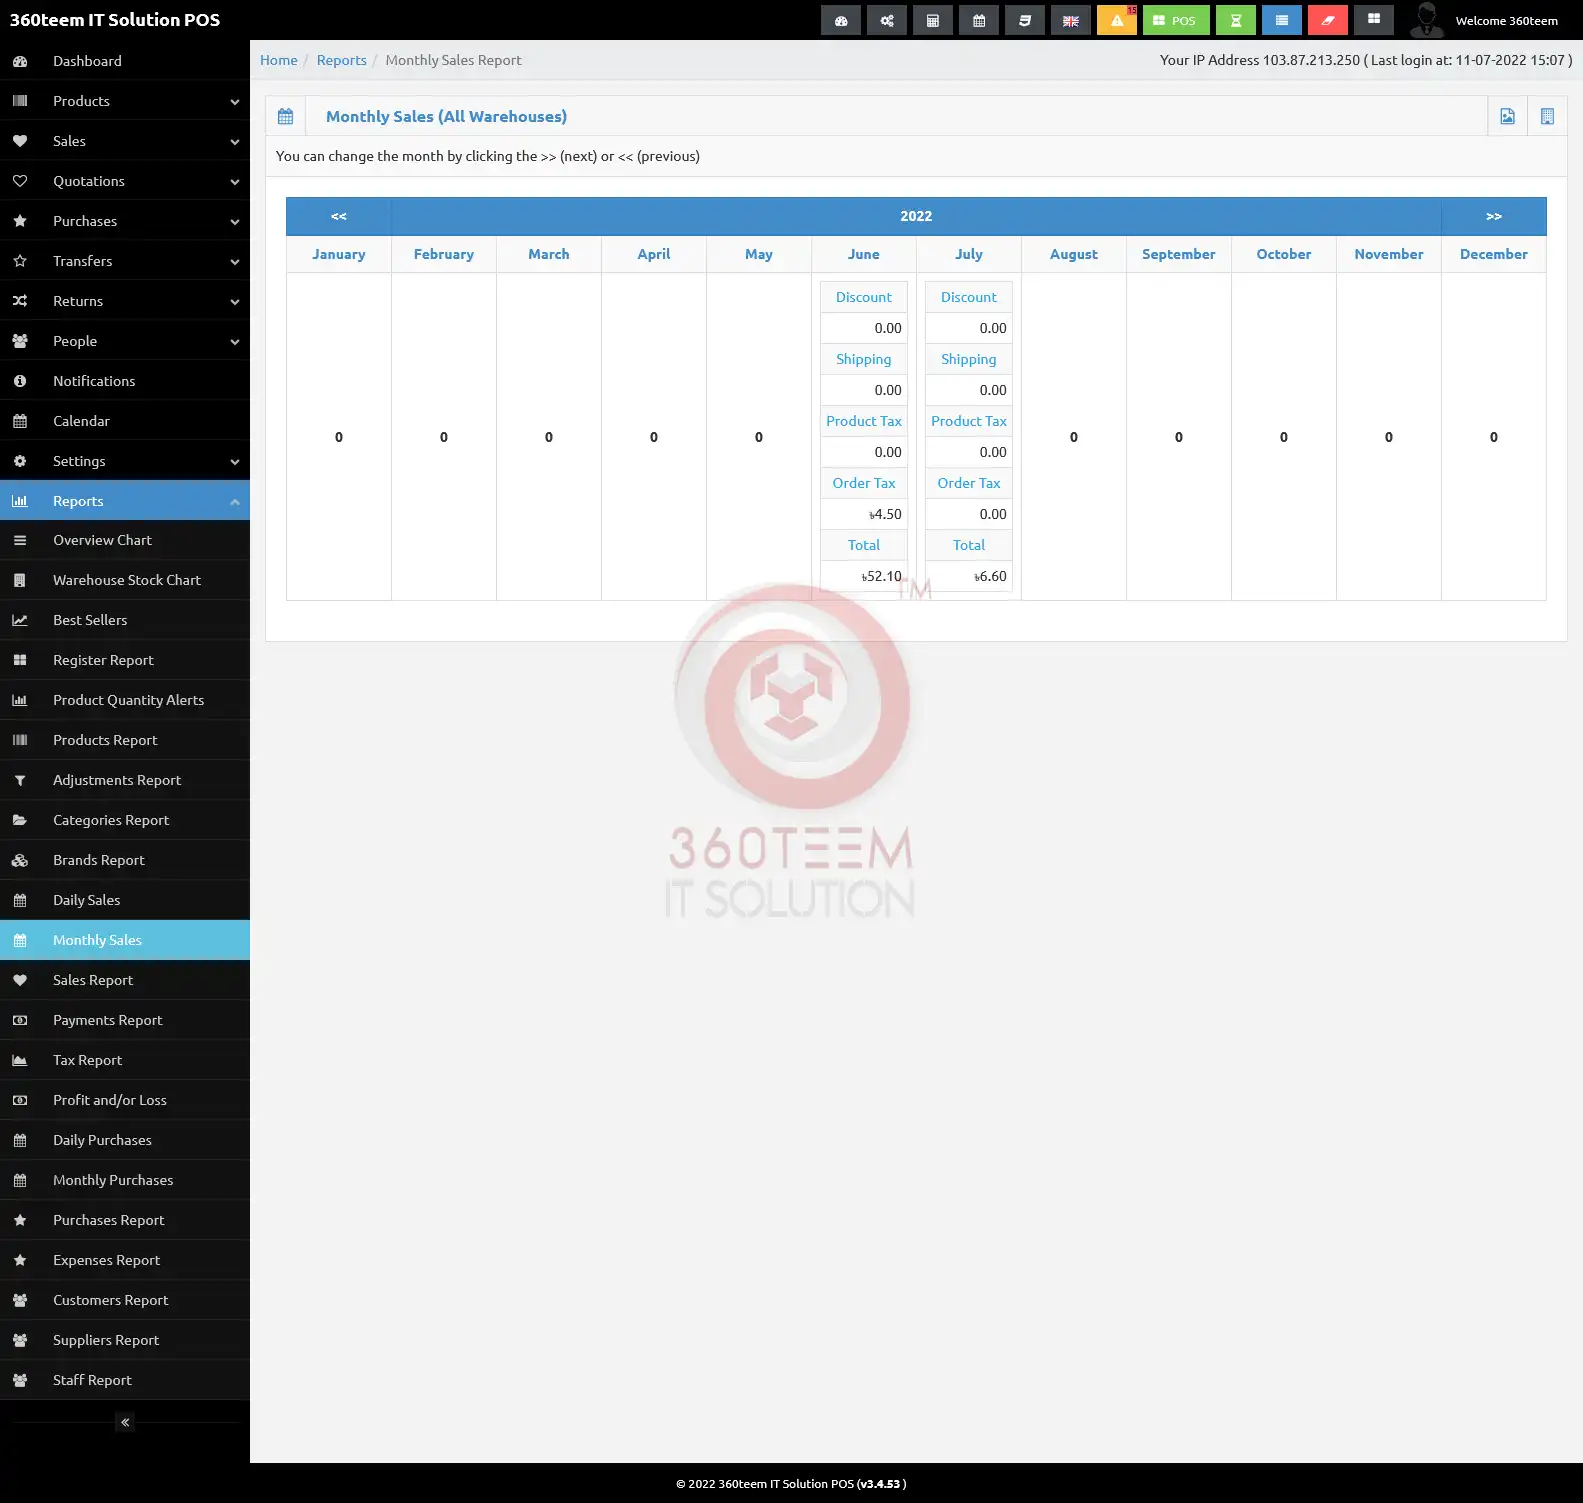
Task: Expand the Purchases sidebar menu
Action: 125,221
